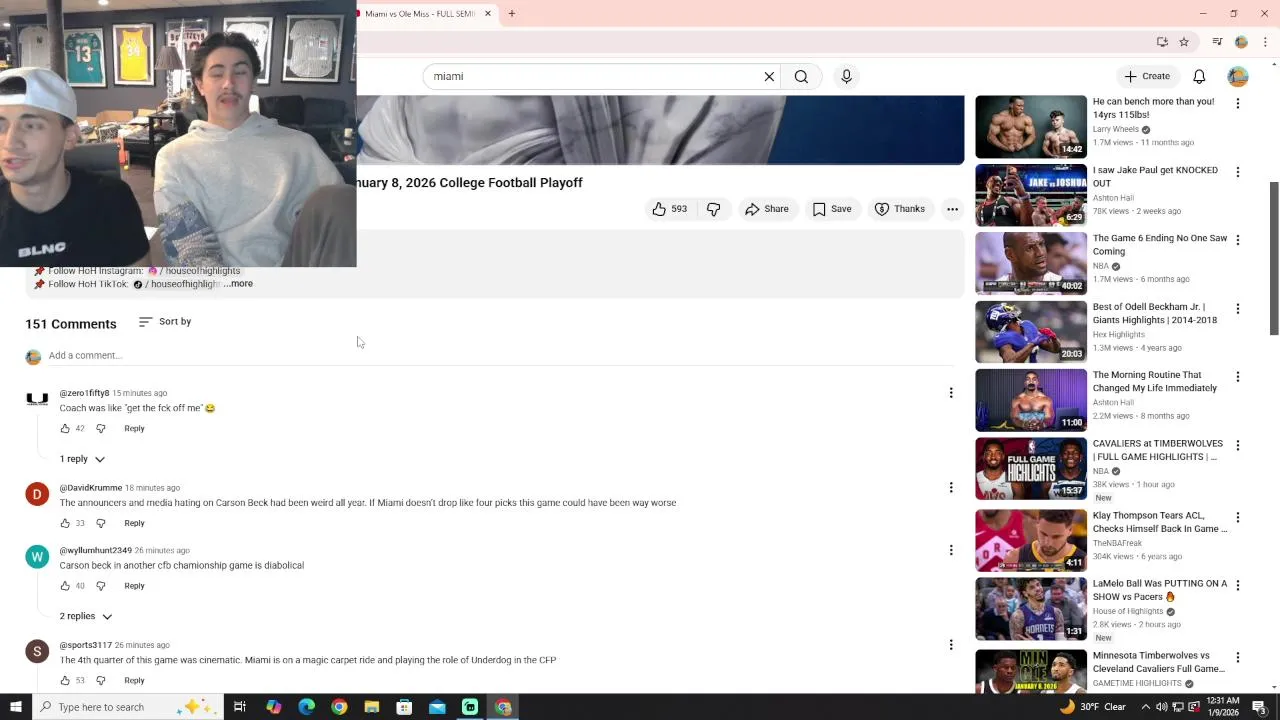Open Chrome media control icon
This screenshot has width=1280, height=720.
coord(1217,42)
